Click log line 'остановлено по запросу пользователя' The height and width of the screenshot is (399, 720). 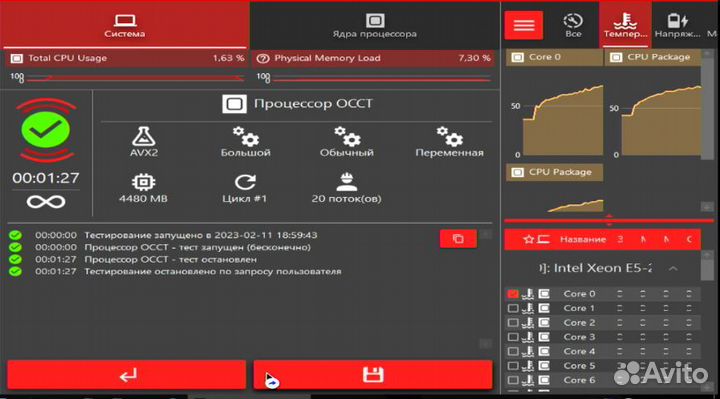click(x=213, y=271)
